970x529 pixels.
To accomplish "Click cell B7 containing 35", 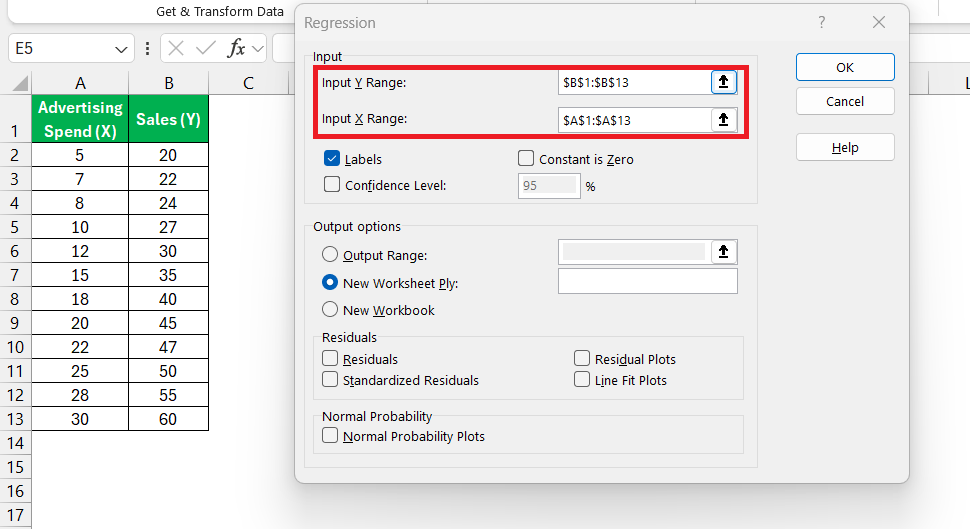I will click(168, 275).
